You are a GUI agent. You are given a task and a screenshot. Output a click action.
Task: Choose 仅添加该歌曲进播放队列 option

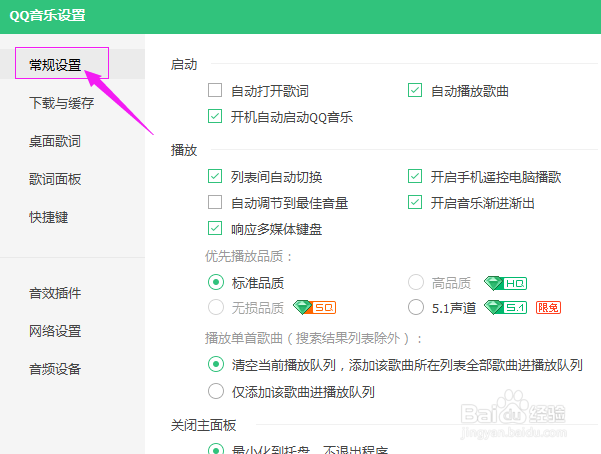(x=216, y=391)
